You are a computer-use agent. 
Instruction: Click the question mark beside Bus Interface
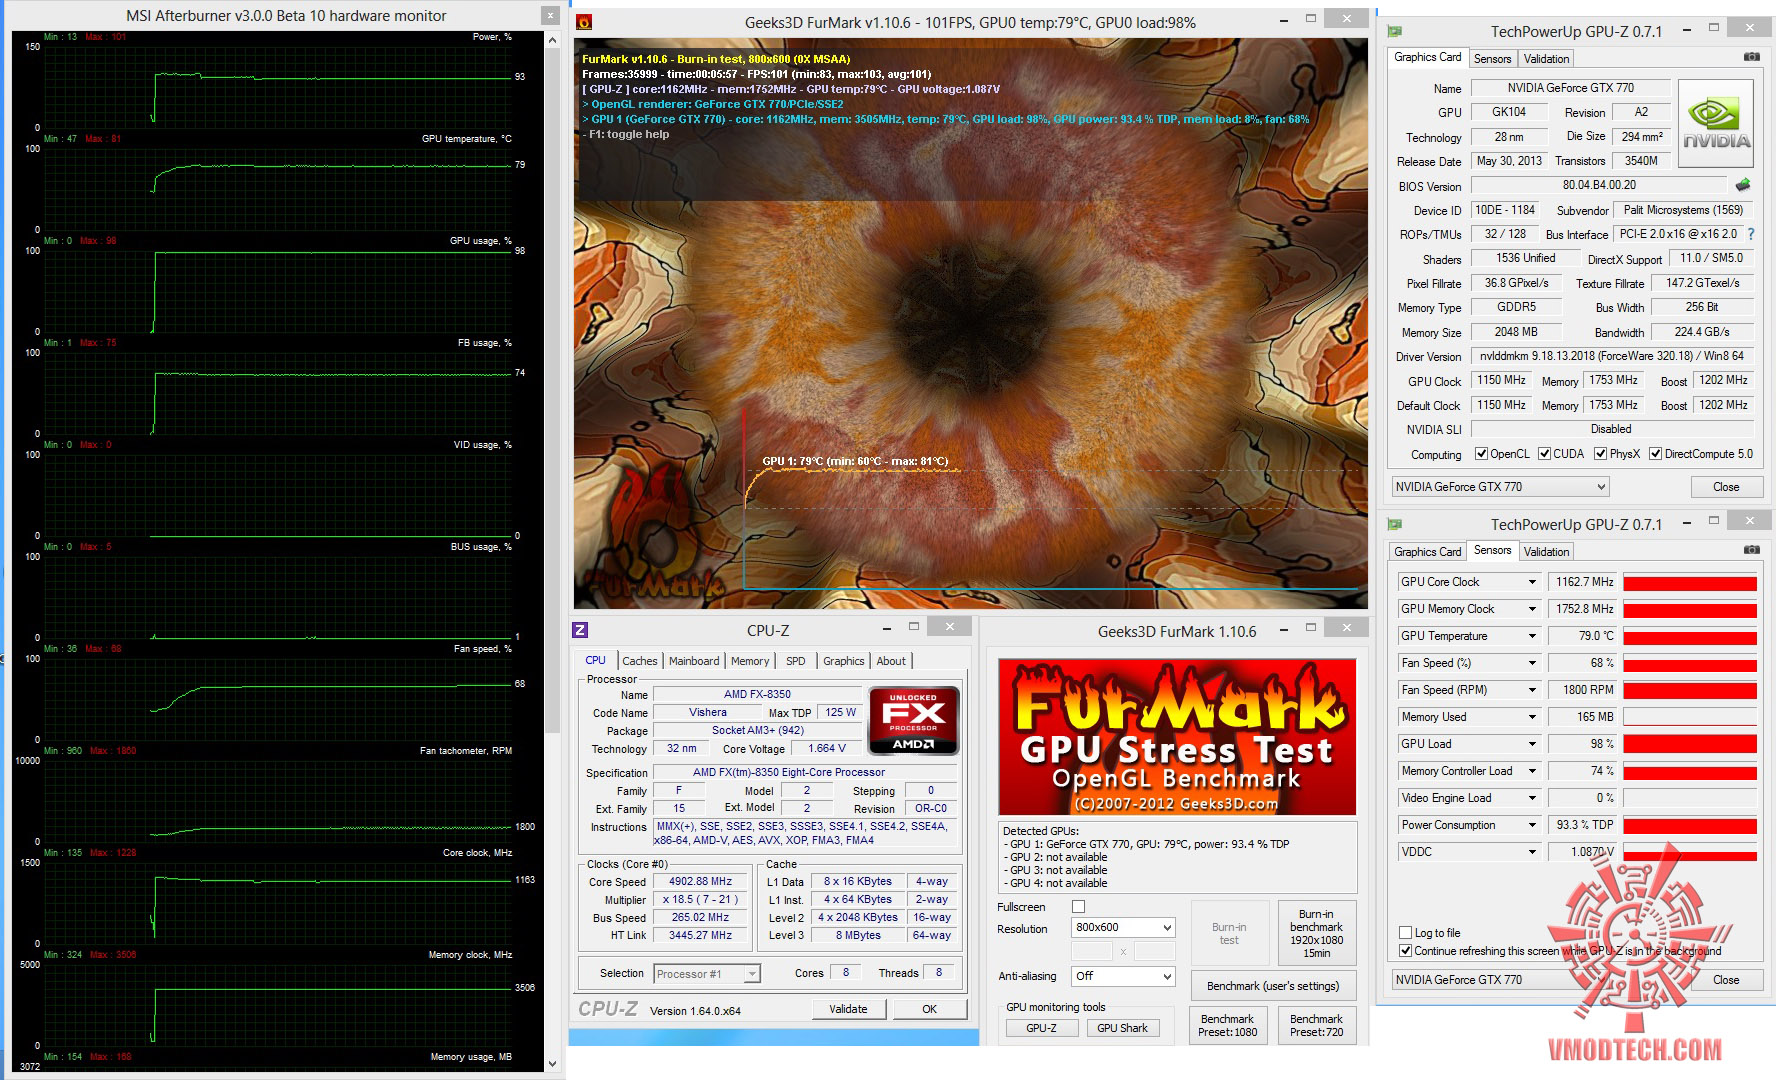pos(1750,234)
